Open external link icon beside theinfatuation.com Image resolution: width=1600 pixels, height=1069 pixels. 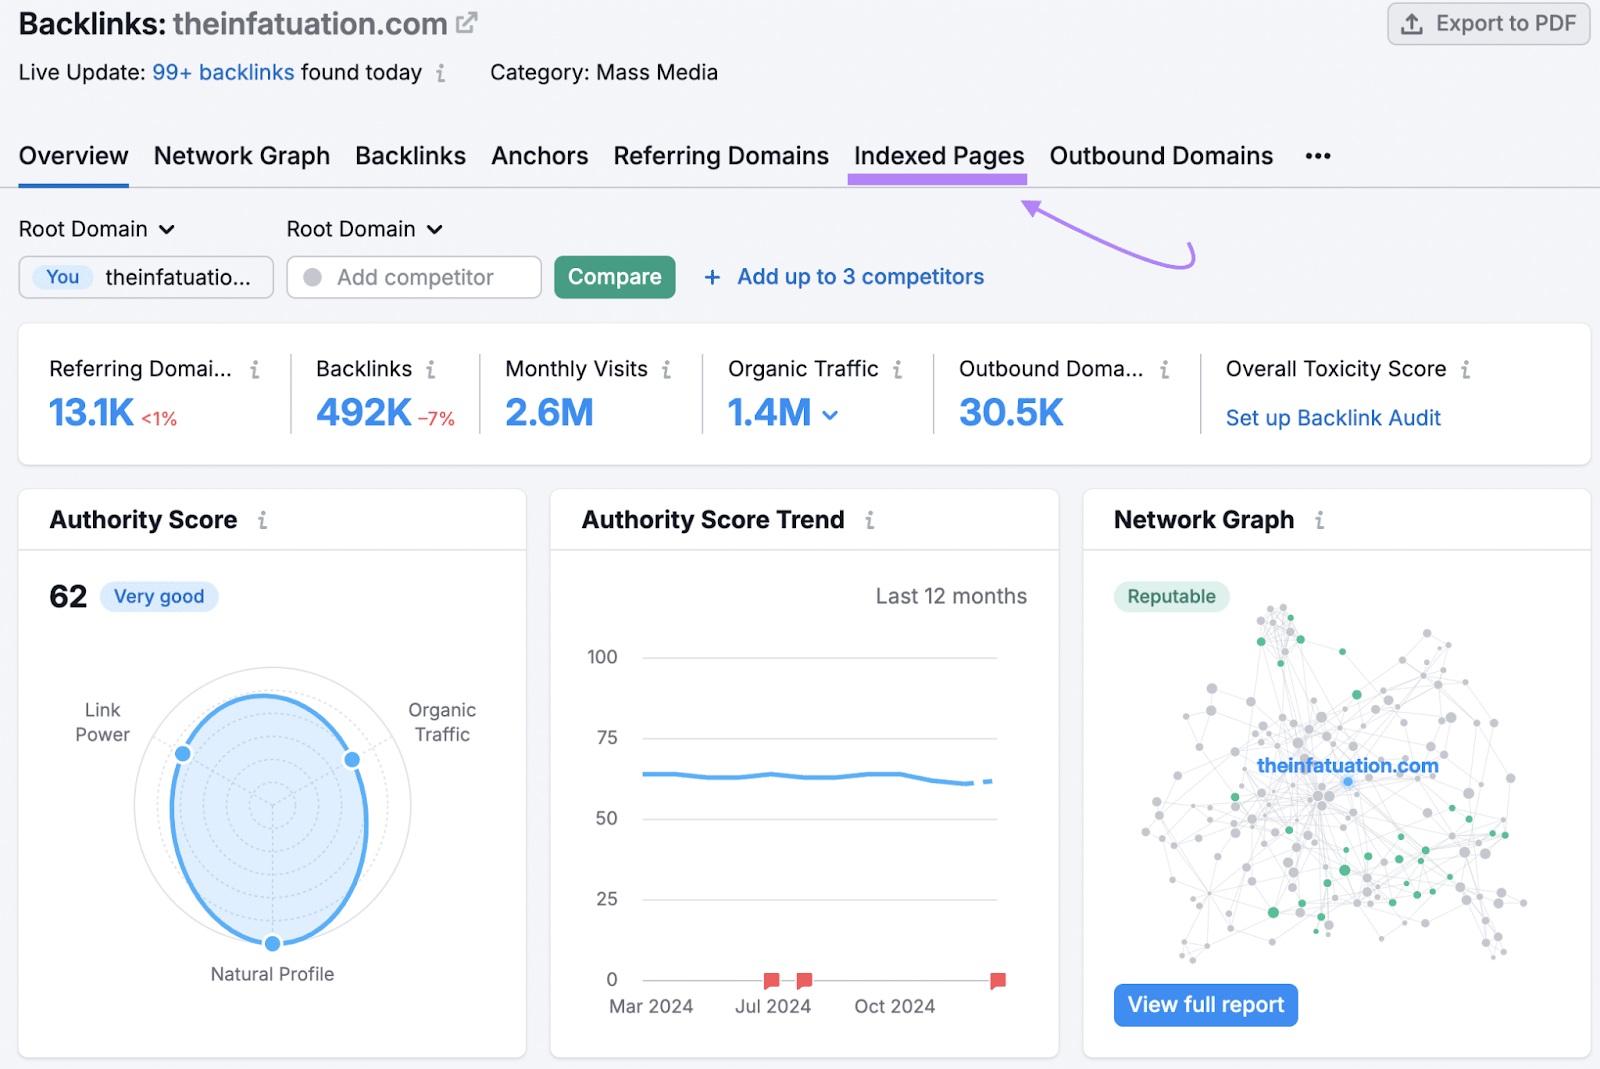point(467,23)
